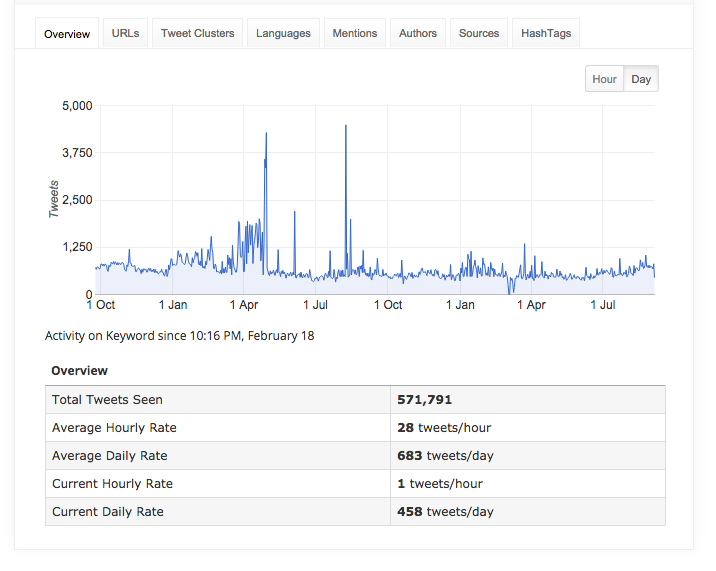Screen dimensions: 716x571
Task: Go to the Mentions tab
Action: [x=355, y=33]
